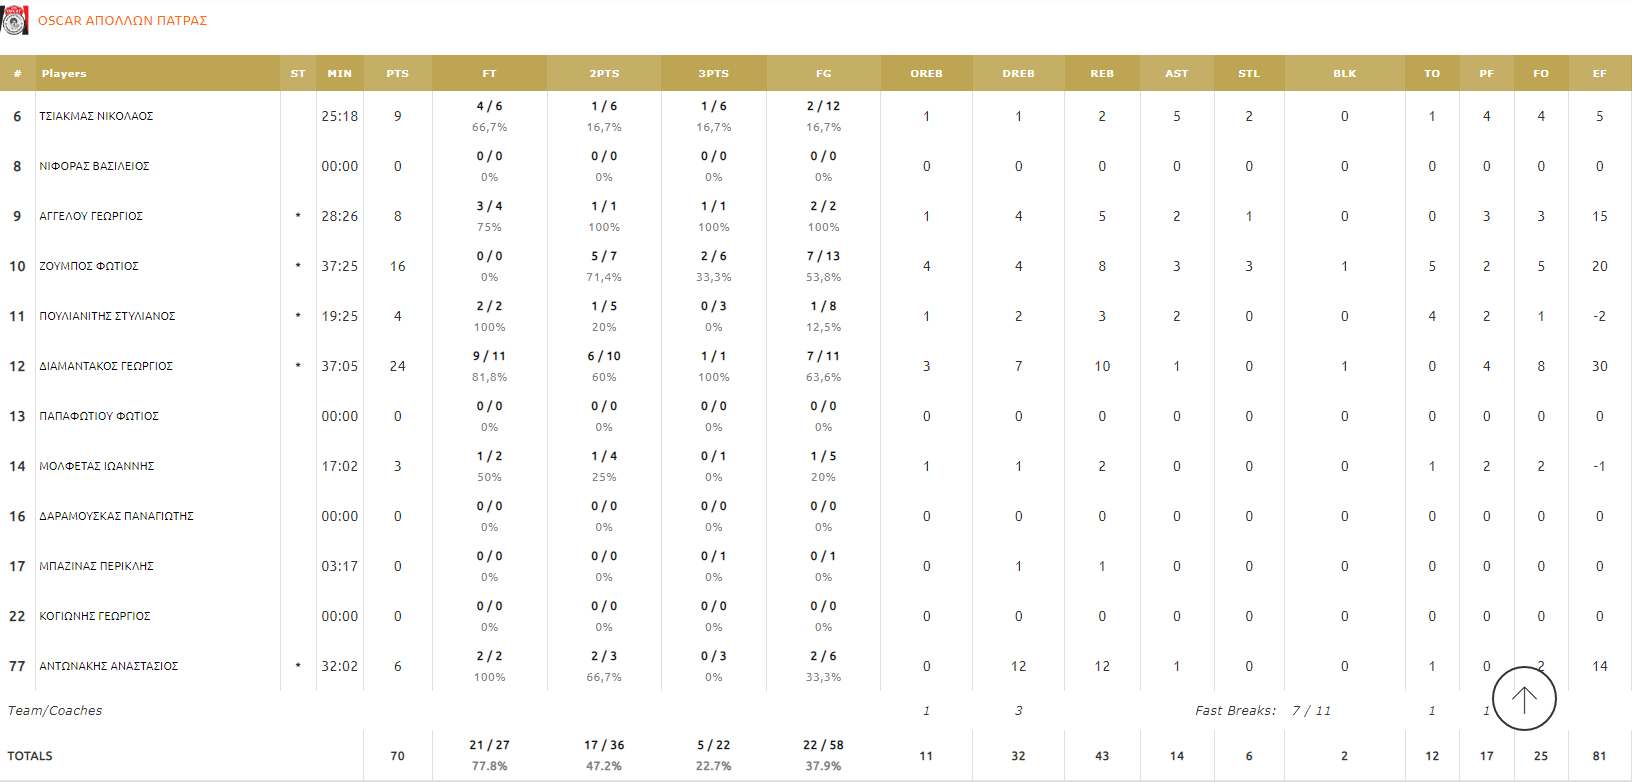Screen dimensions: 1632x783
Task: Click the FT column header
Action: (x=489, y=74)
